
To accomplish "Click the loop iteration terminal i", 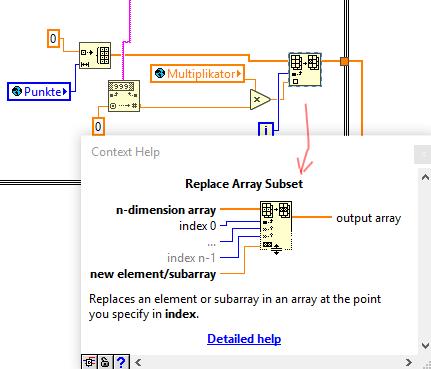I will pyautogui.click(x=266, y=129).
